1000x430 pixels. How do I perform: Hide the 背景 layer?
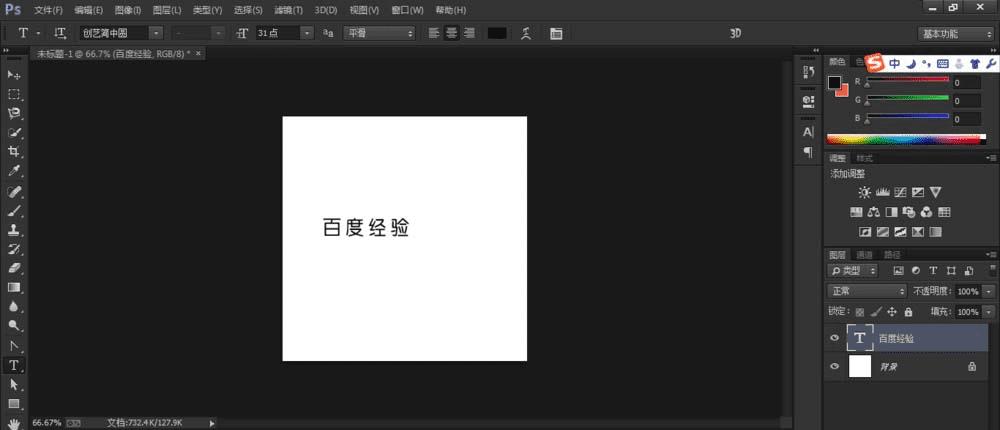835,367
